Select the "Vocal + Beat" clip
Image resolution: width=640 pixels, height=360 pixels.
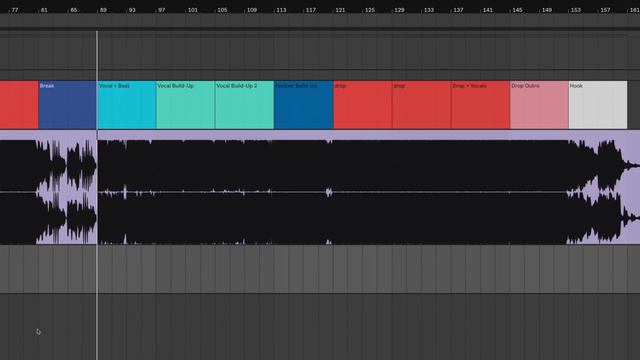coord(127,105)
